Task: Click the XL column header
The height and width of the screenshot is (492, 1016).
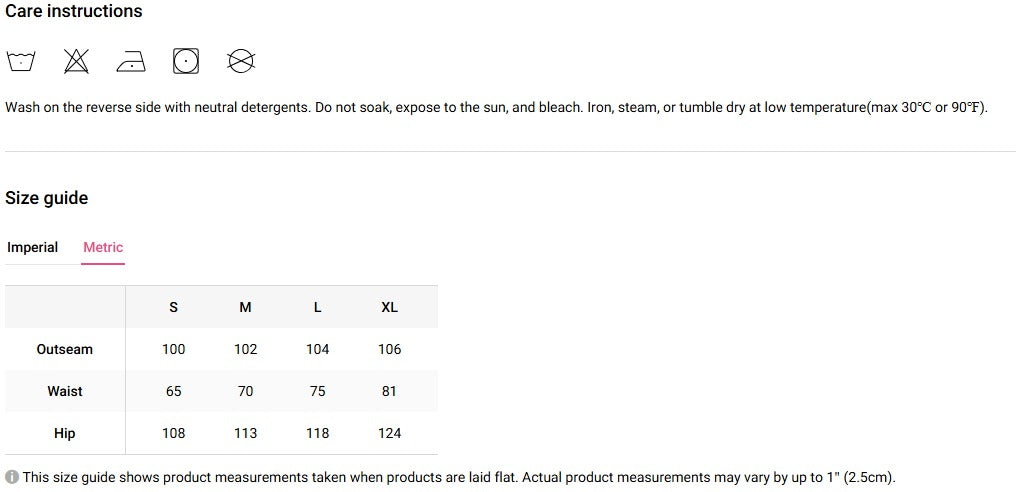Action: point(390,307)
